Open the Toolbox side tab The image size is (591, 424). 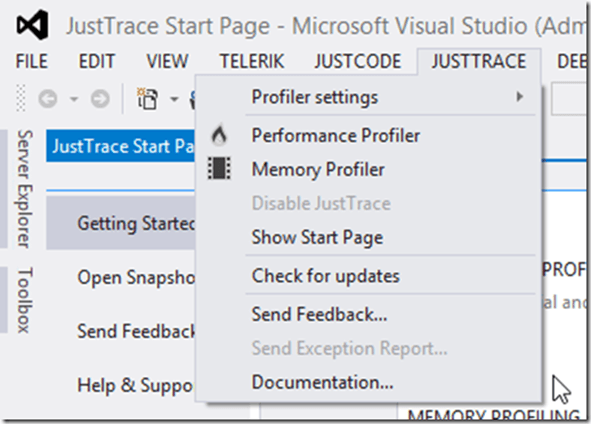tap(24, 300)
